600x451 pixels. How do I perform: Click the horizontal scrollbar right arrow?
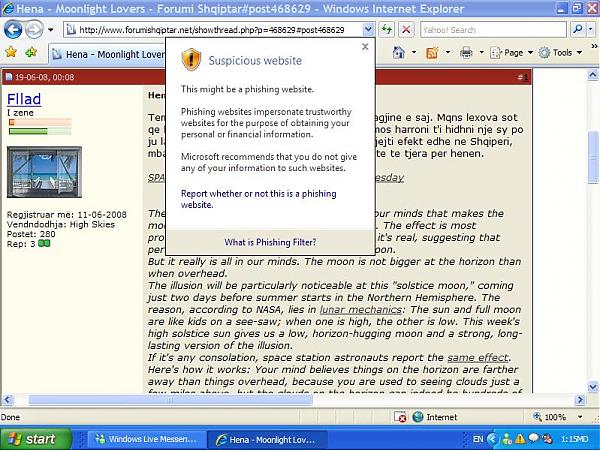click(580, 400)
